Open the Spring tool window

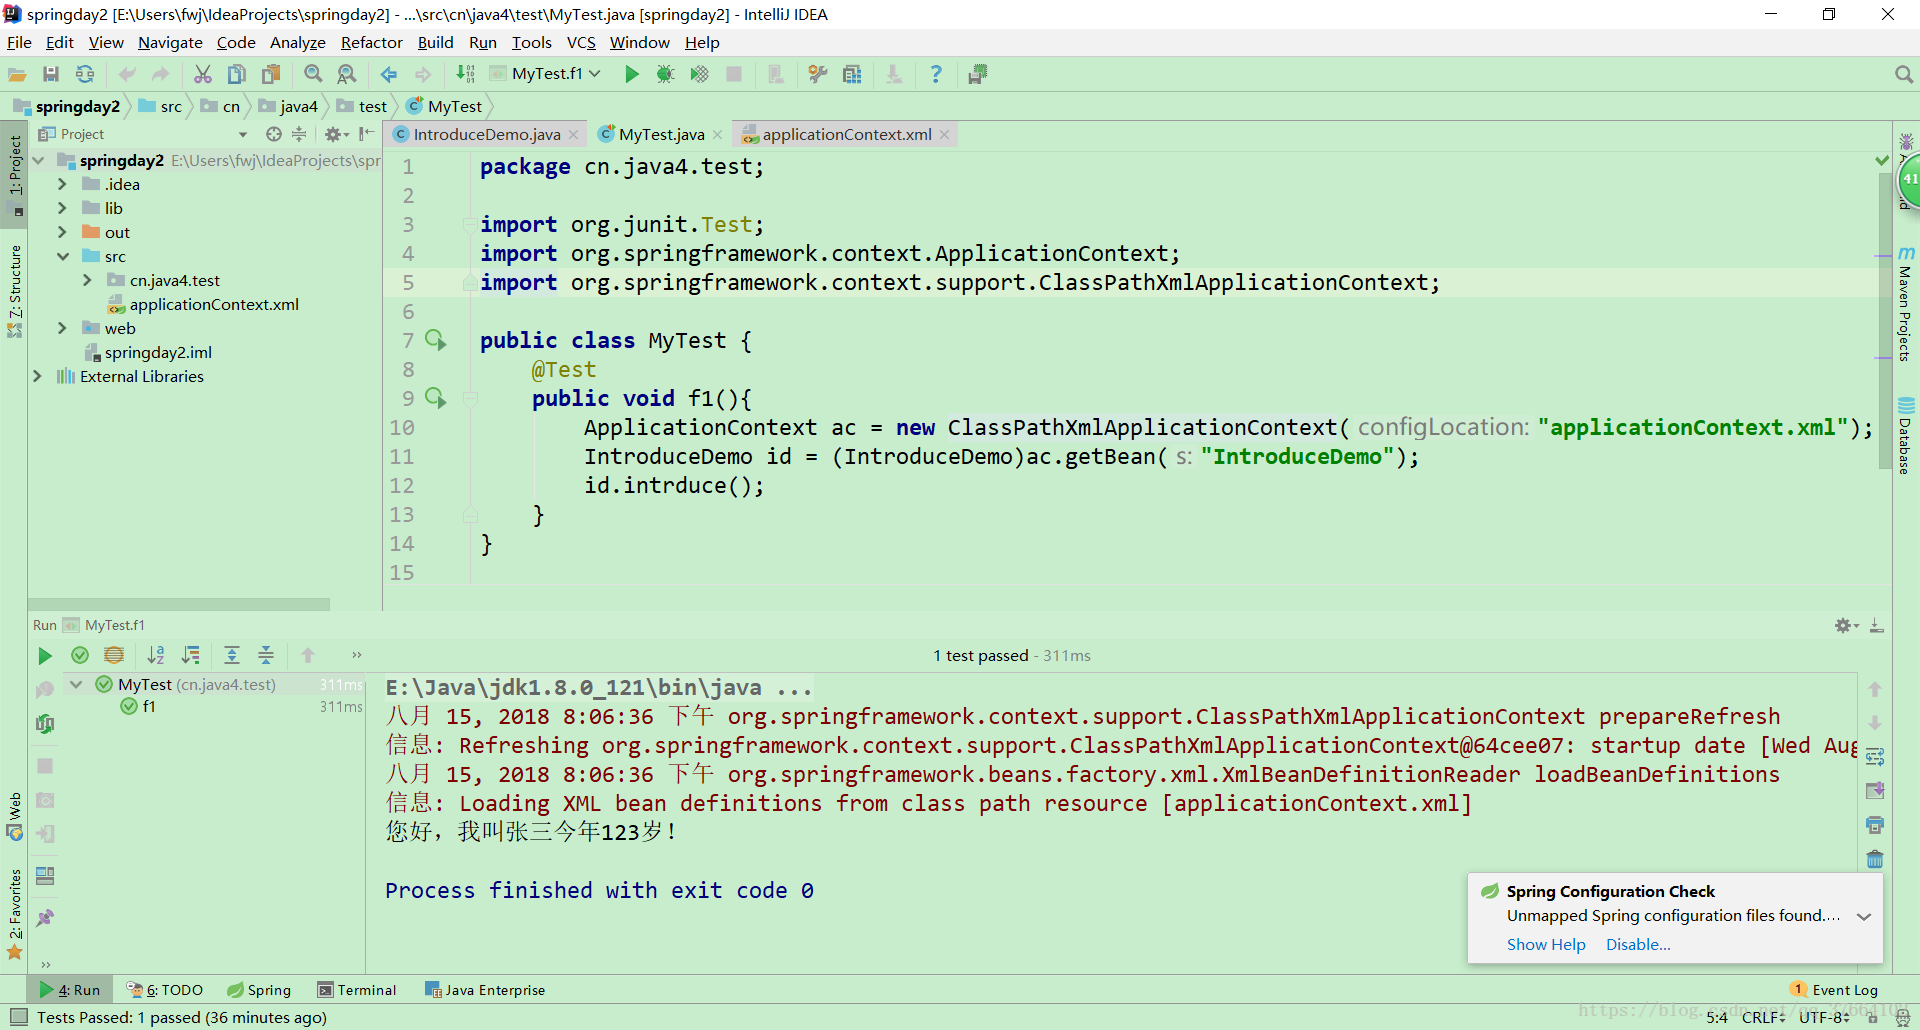click(x=259, y=990)
